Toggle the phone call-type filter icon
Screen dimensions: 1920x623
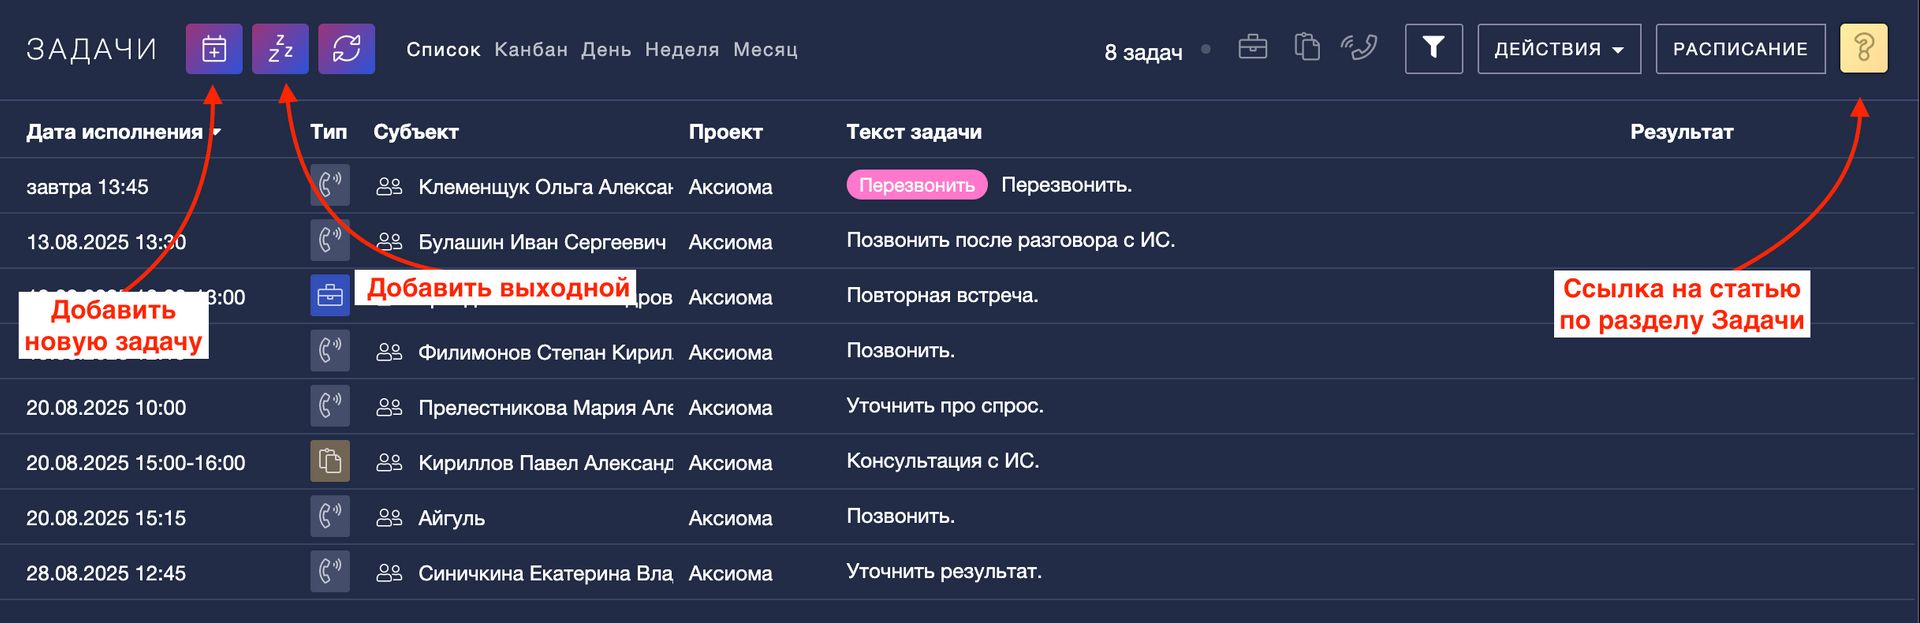click(x=1359, y=47)
